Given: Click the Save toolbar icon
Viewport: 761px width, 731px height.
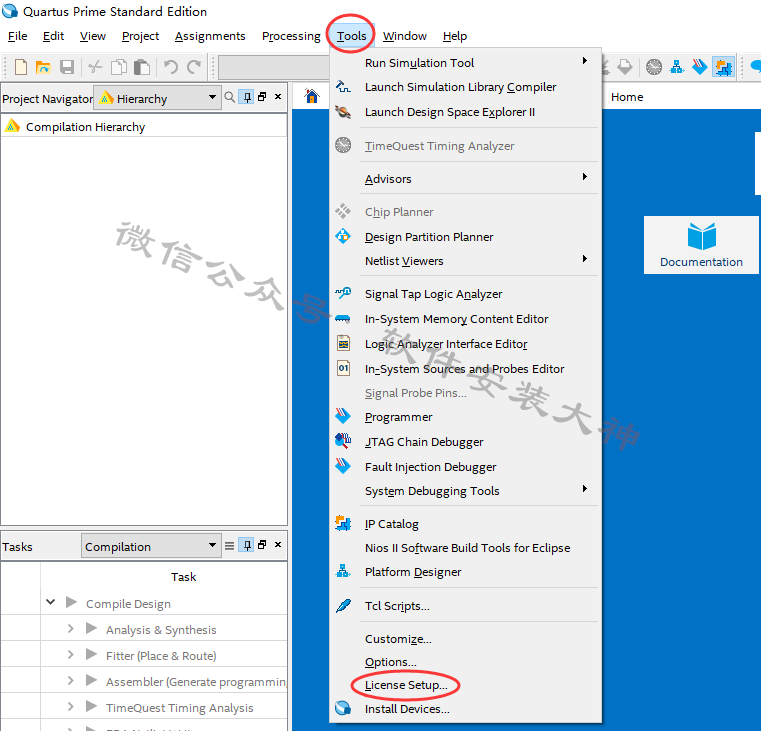Looking at the screenshot, I should [x=67, y=67].
